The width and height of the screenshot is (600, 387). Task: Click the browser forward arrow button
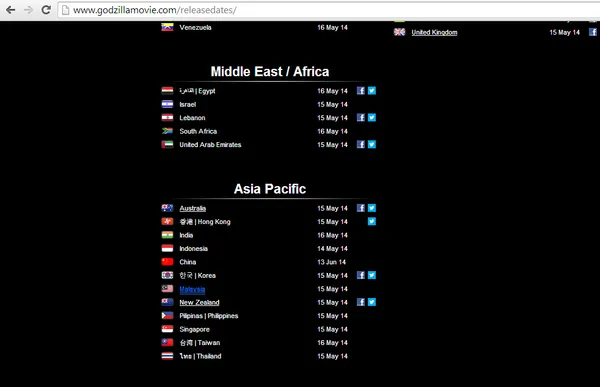click(x=28, y=10)
